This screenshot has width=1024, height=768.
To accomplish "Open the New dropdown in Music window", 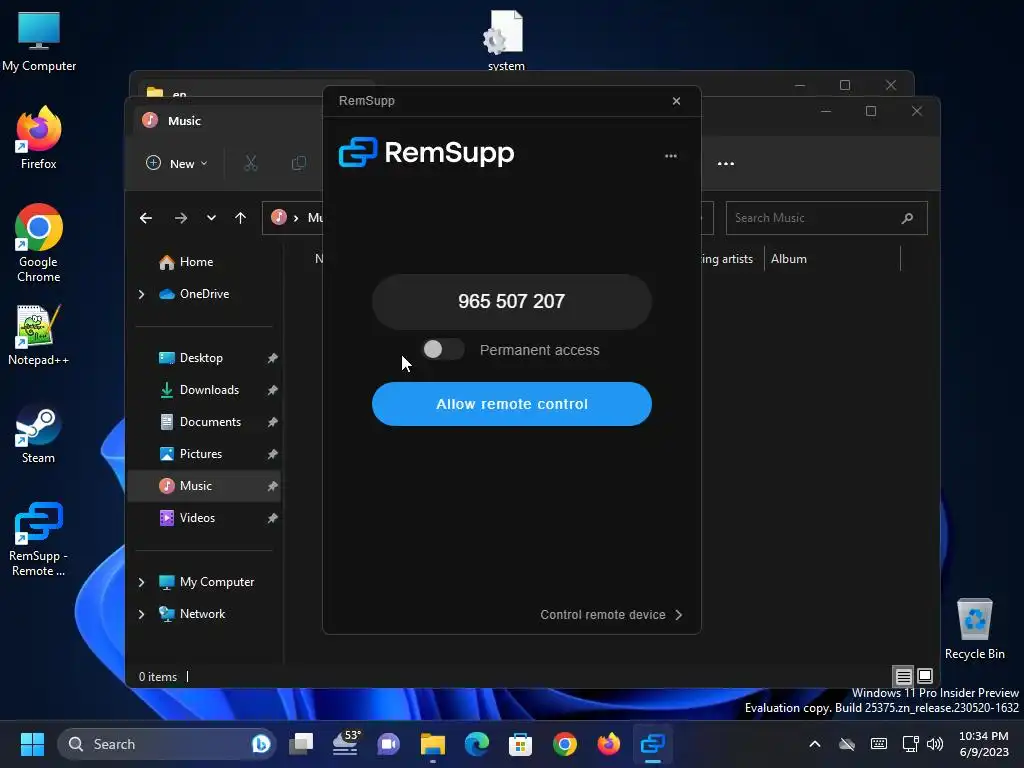I will point(177,163).
